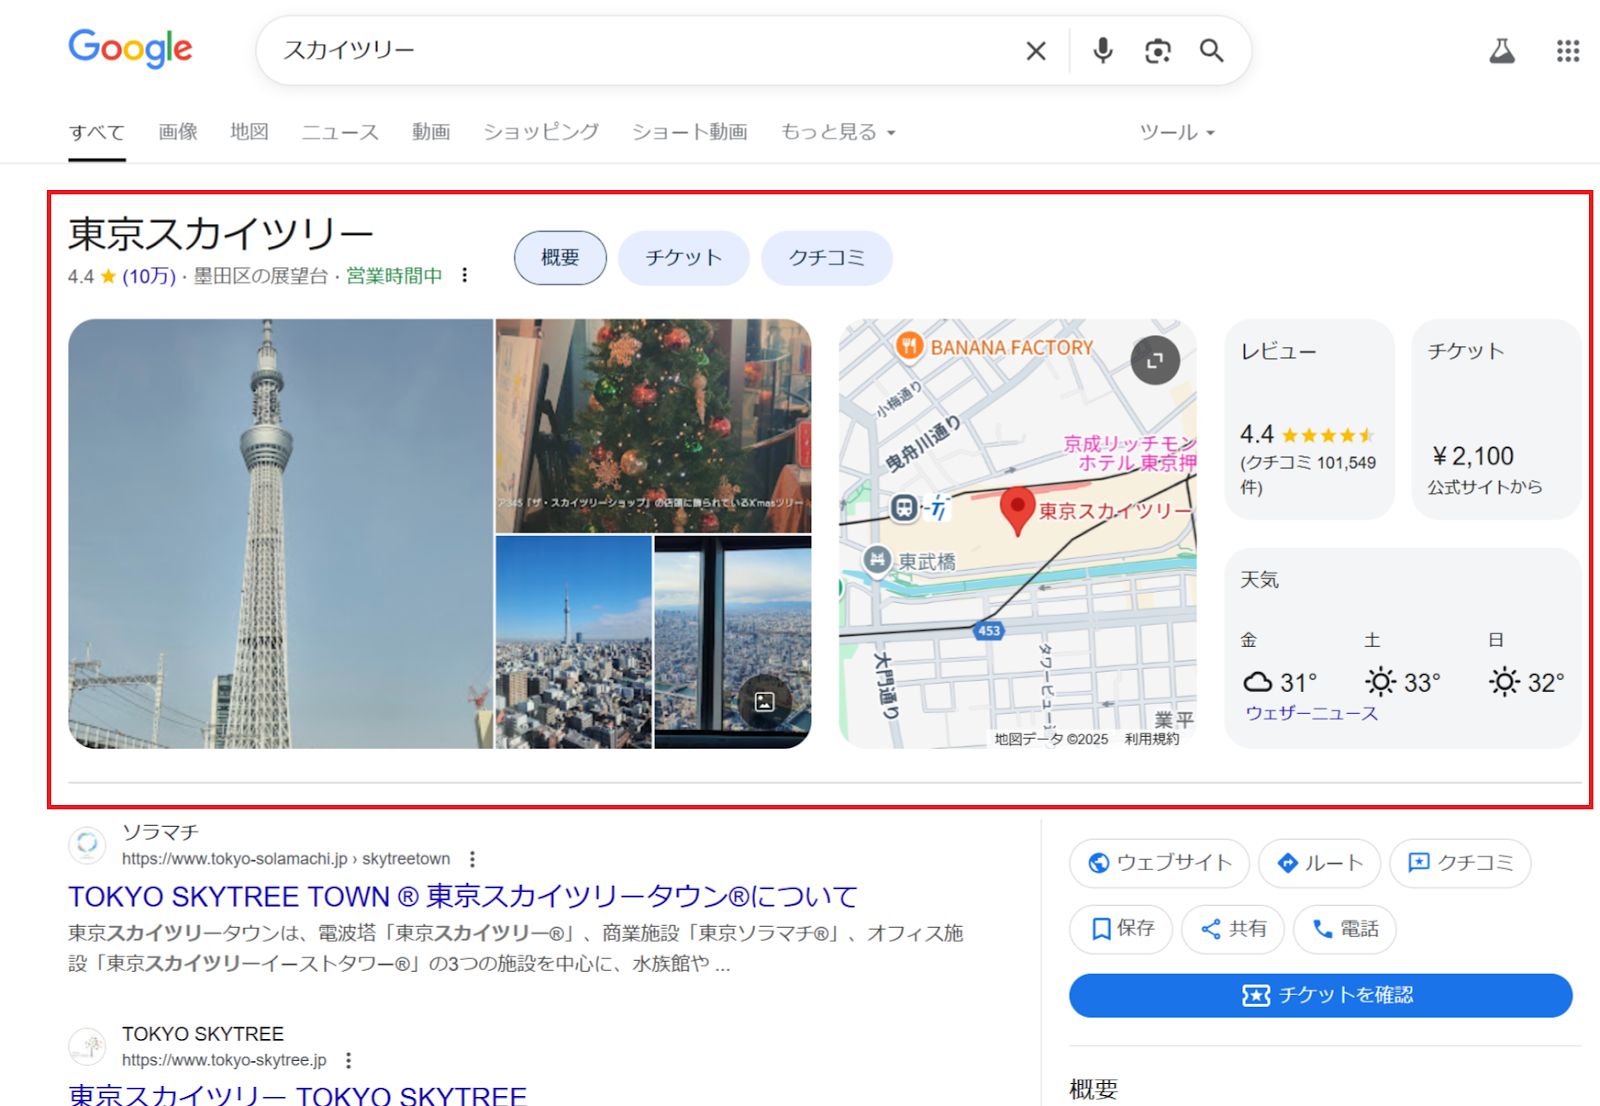Screen dimensions: 1600x1106
Task: Click the red 東京スカイツリー map pin
Action: [x=1017, y=511]
